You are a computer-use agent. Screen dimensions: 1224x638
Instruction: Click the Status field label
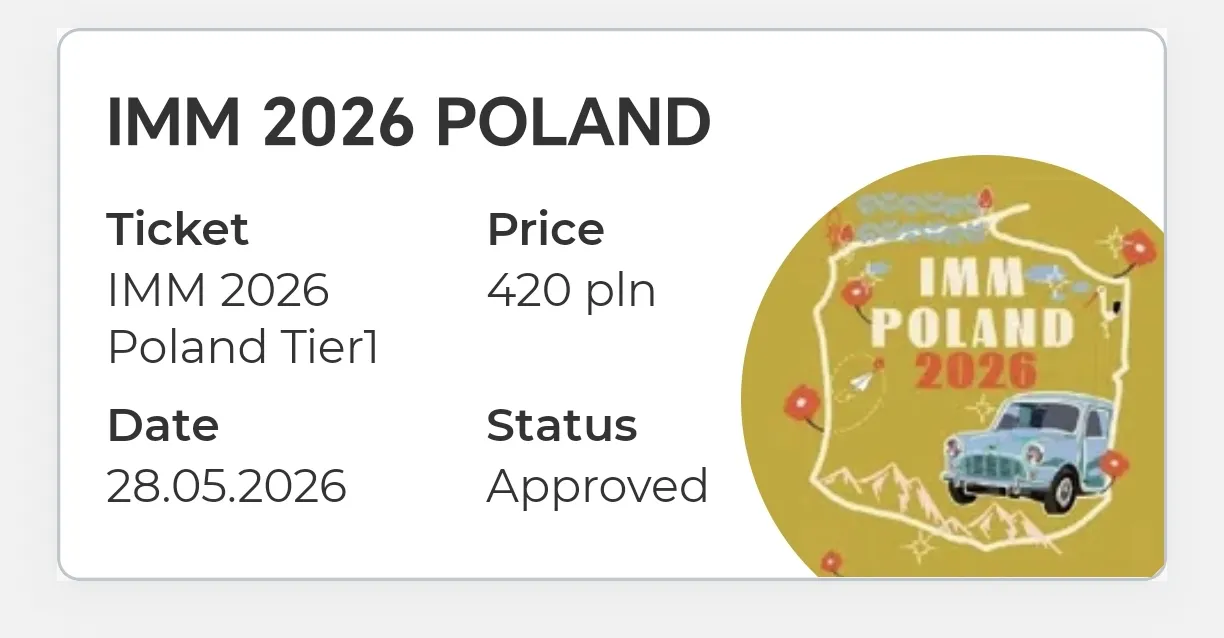coord(561,425)
